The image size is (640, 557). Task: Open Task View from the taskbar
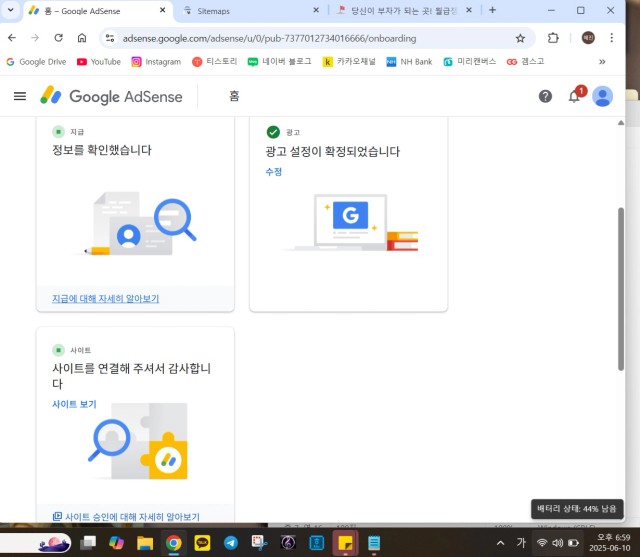pos(88,543)
